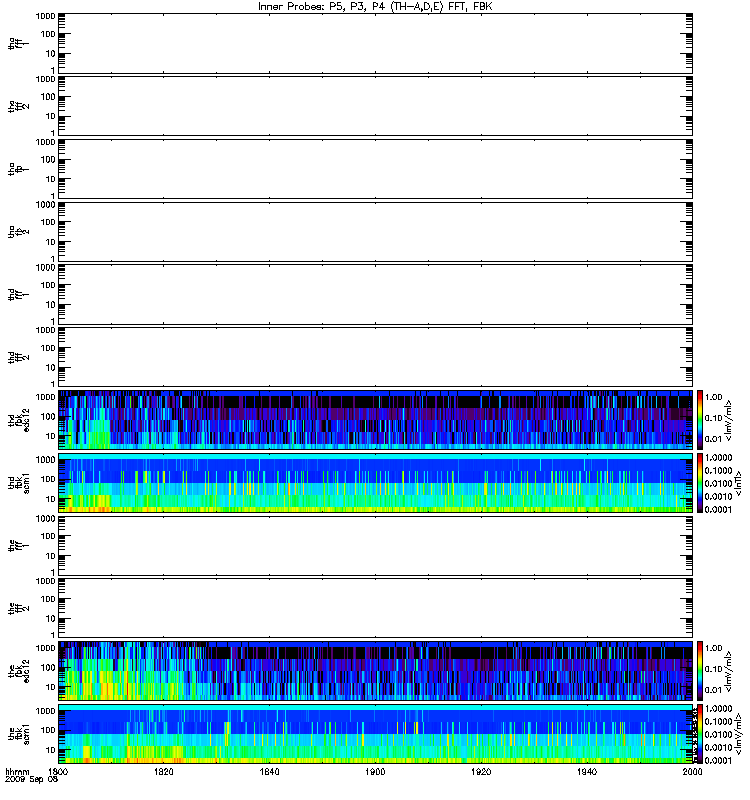
Task: Click the 1000 y-axis tick of the fbk edc12
Action: pyautogui.click(x=45, y=648)
